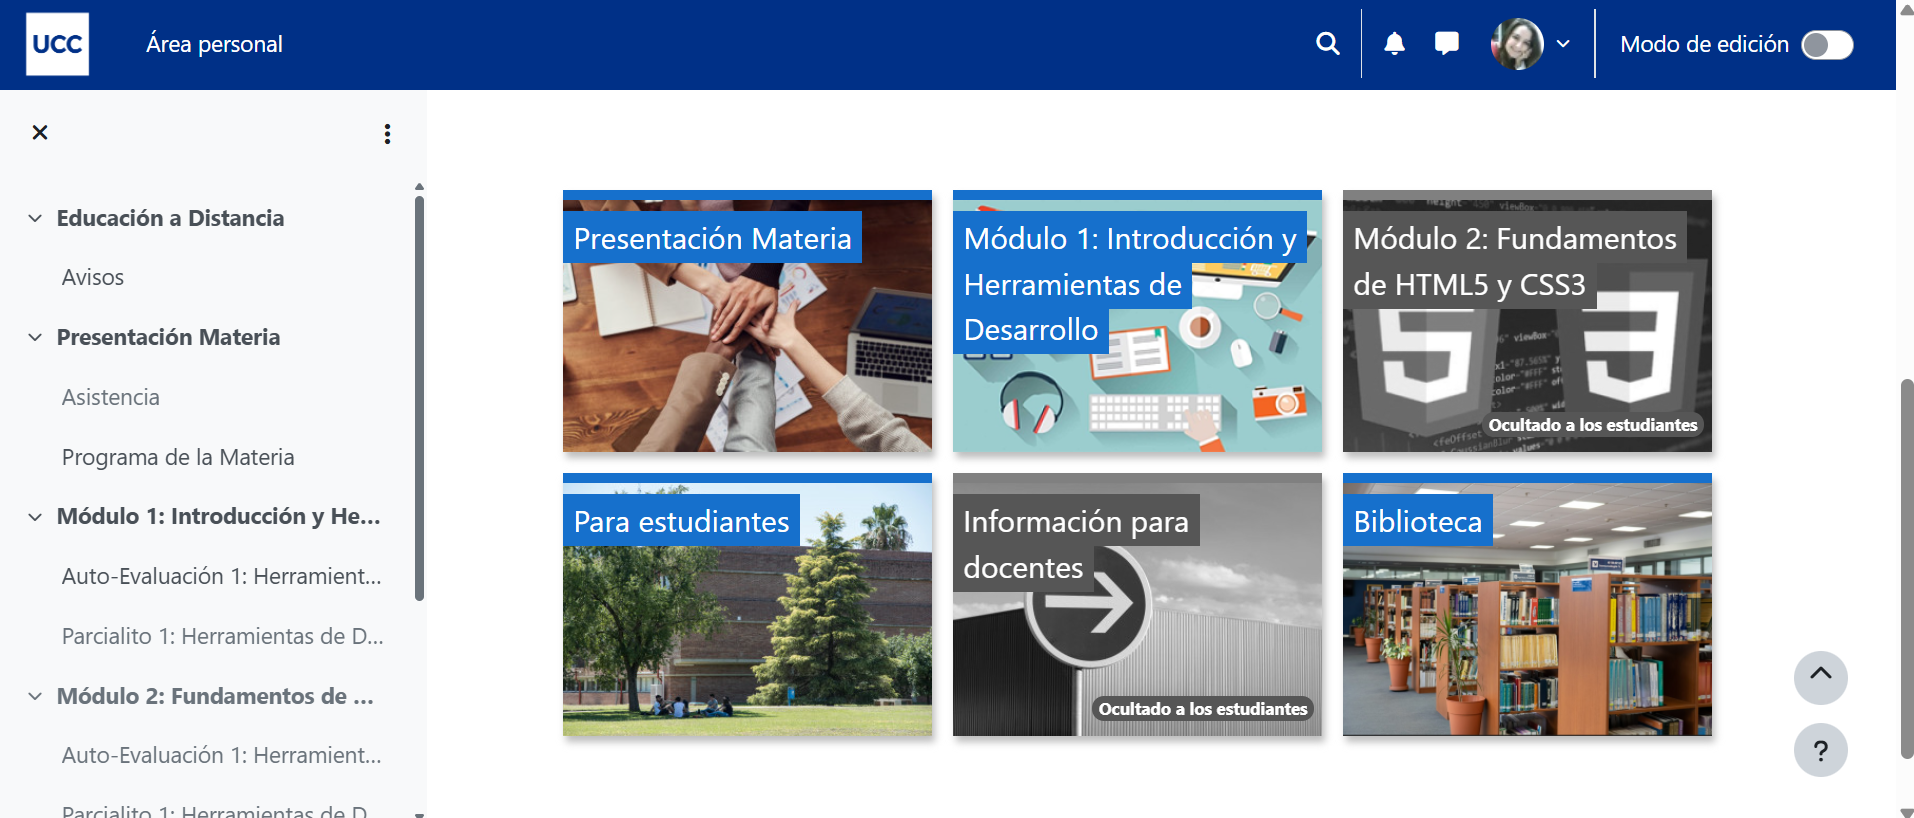Click the main page vertical scrollbar
Image resolution: width=1914 pixels, height=818 pixels.
1907,568
